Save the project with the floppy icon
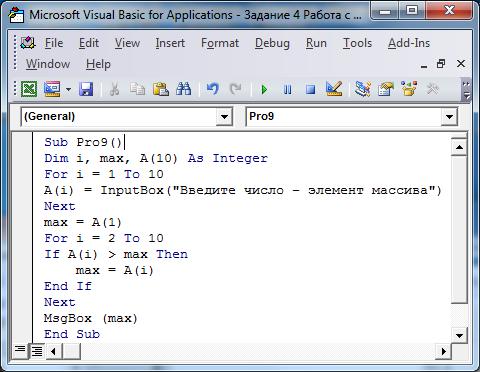The width and height of the screenshot is (480, 372). click(86, 89)
